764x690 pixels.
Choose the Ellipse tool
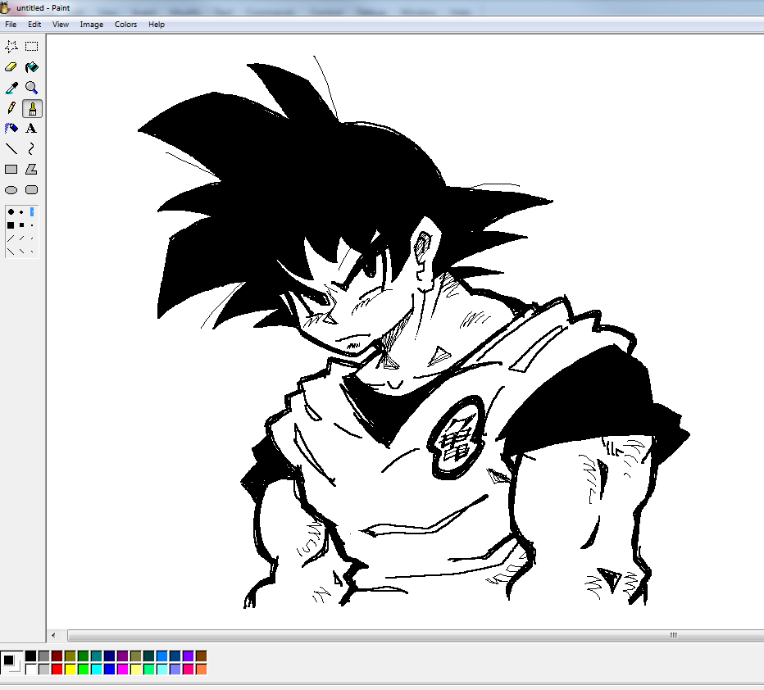(x=11, y=190)
